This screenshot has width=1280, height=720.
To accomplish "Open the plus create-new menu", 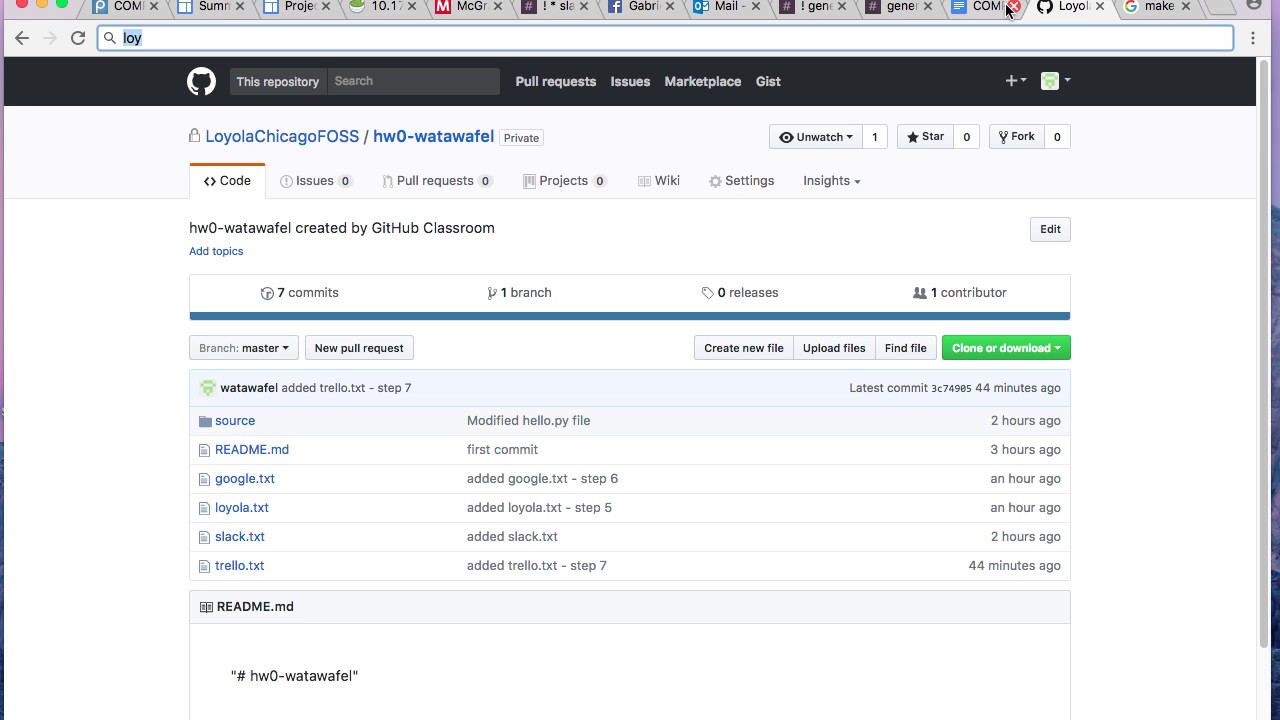I will [1015, 81].
